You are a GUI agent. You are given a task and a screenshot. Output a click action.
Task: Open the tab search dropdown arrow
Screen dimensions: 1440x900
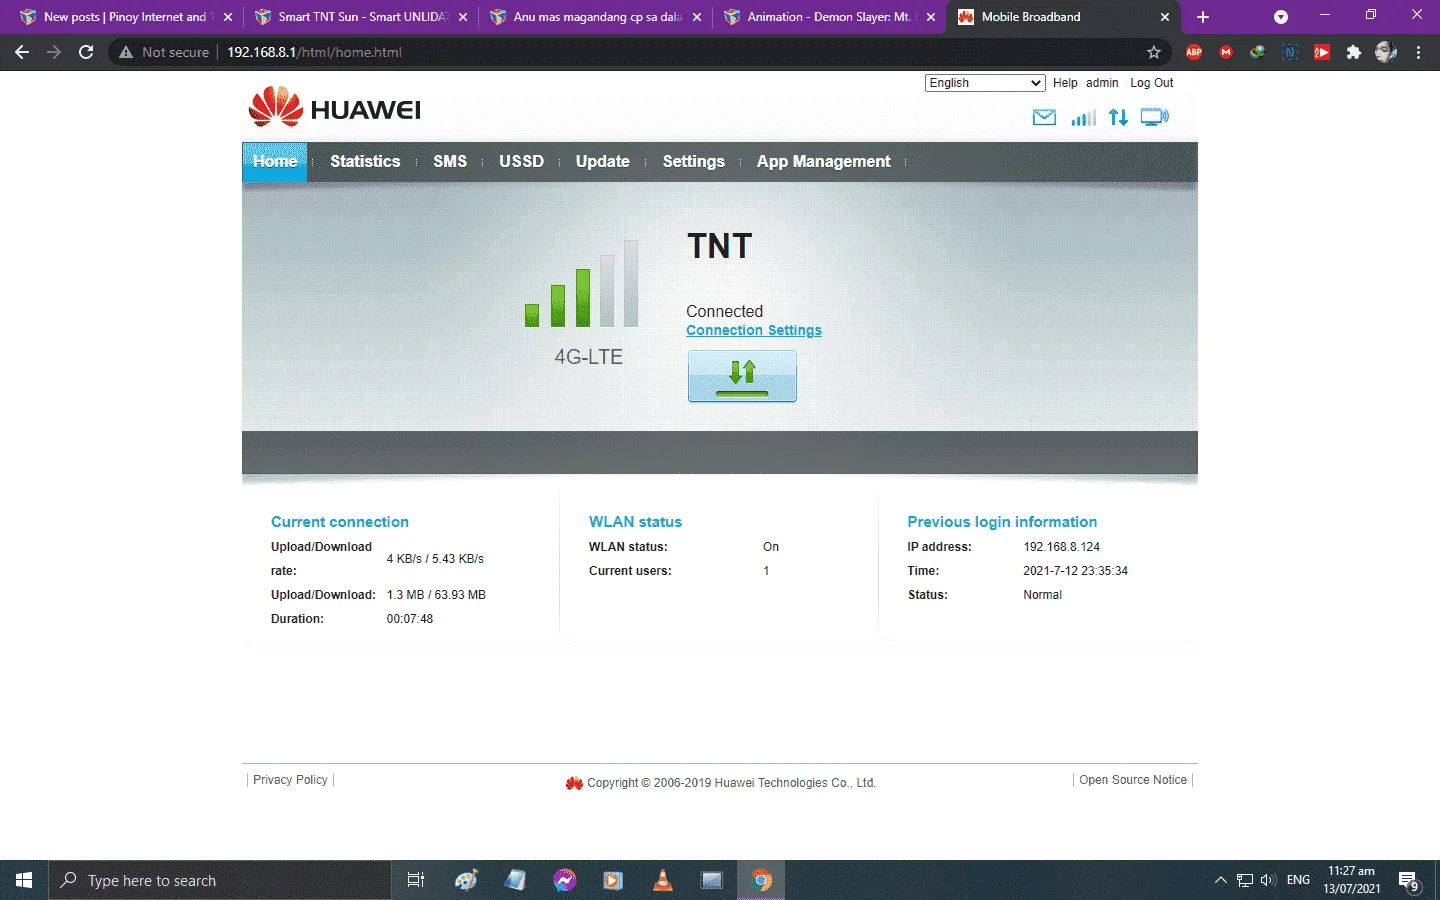pos(1281,17)
